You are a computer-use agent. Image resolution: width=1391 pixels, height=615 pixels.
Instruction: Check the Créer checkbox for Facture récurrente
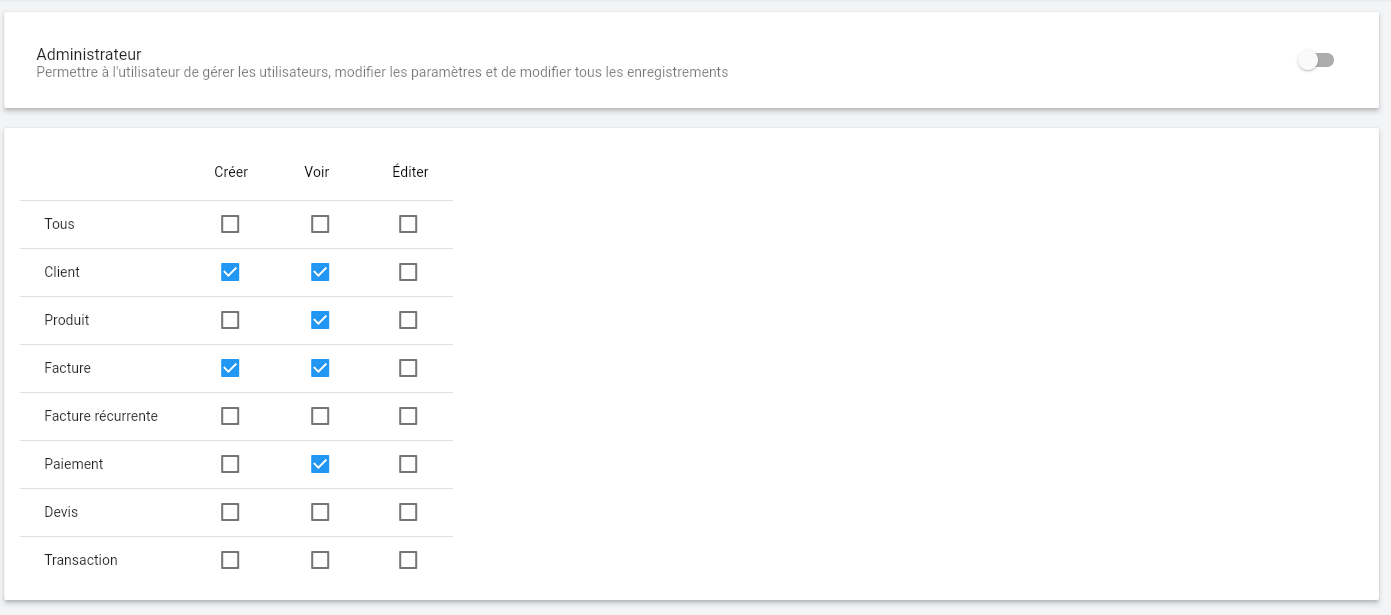(x=230, y=416)
